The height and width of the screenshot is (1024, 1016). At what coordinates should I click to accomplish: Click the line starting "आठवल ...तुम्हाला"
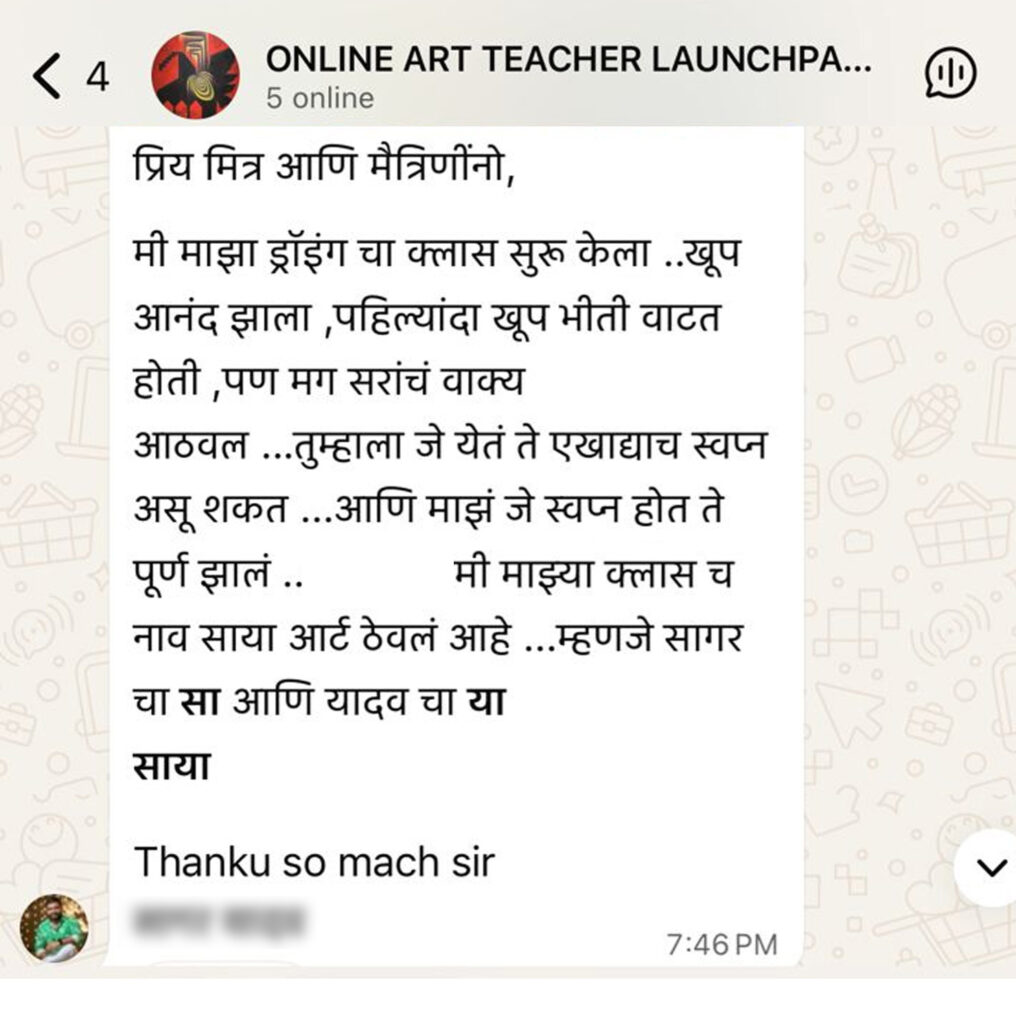[x=449, y=445]
